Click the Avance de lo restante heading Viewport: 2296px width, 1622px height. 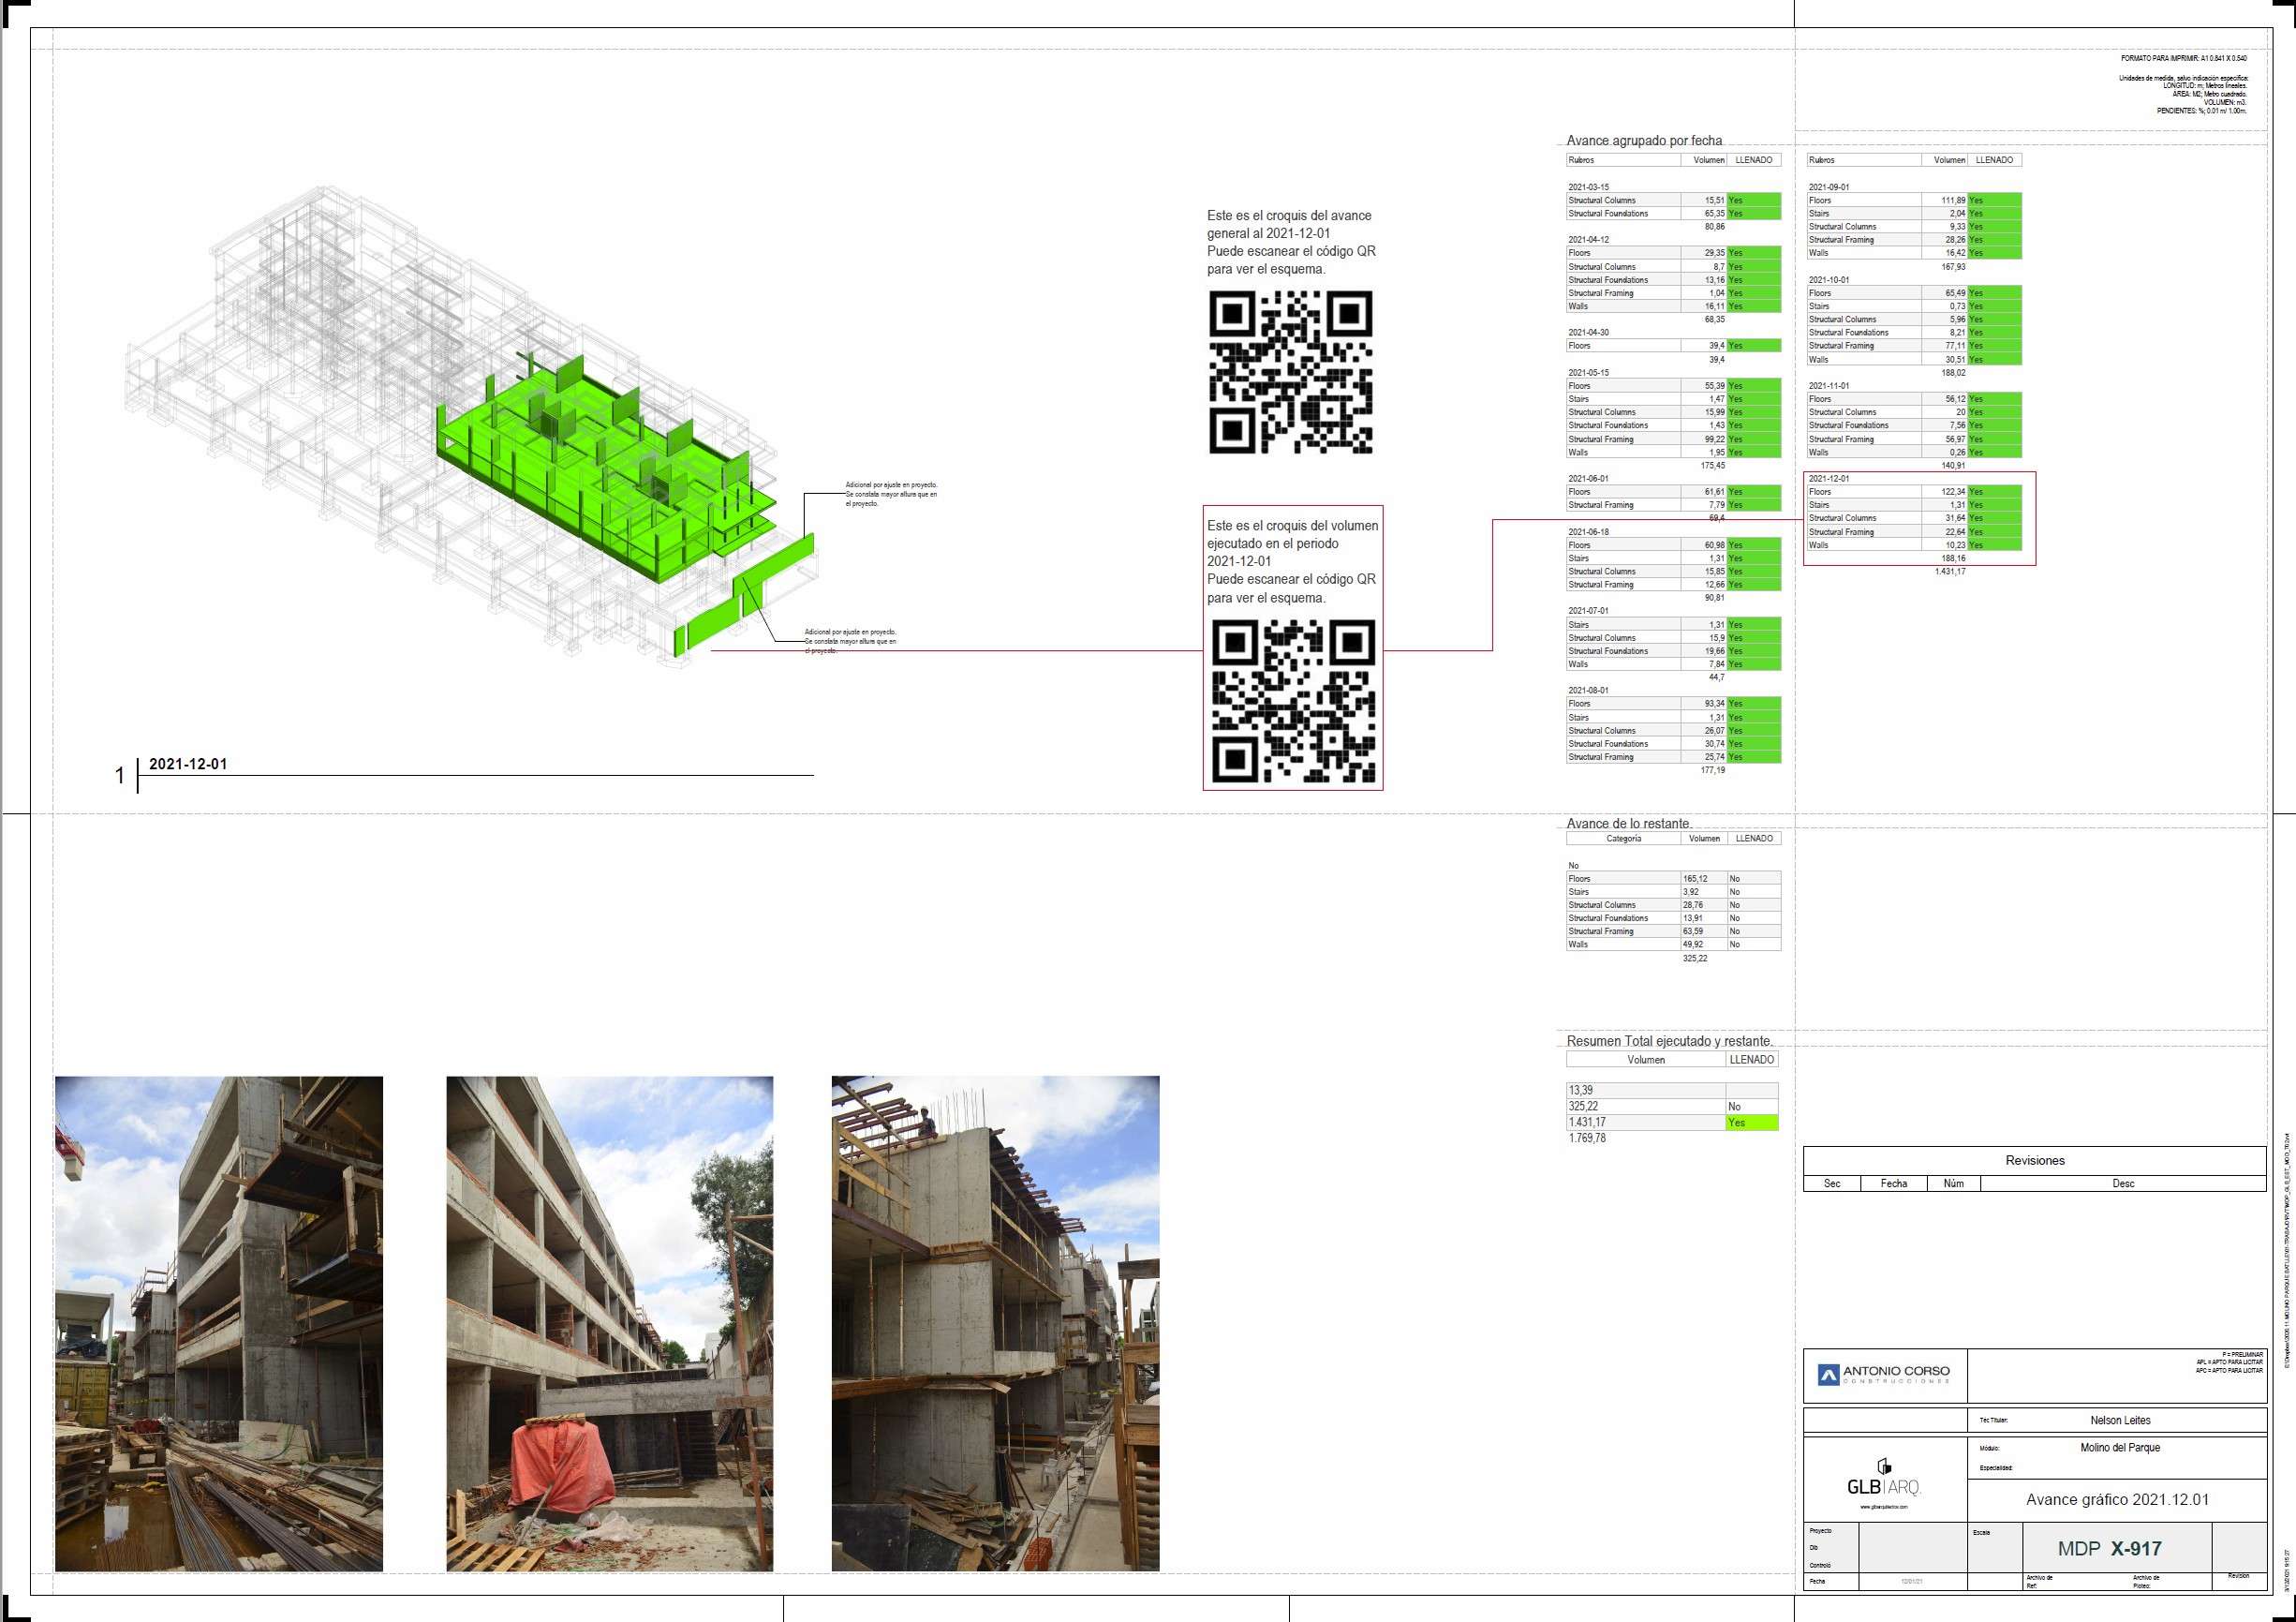tap(1628, 824)
